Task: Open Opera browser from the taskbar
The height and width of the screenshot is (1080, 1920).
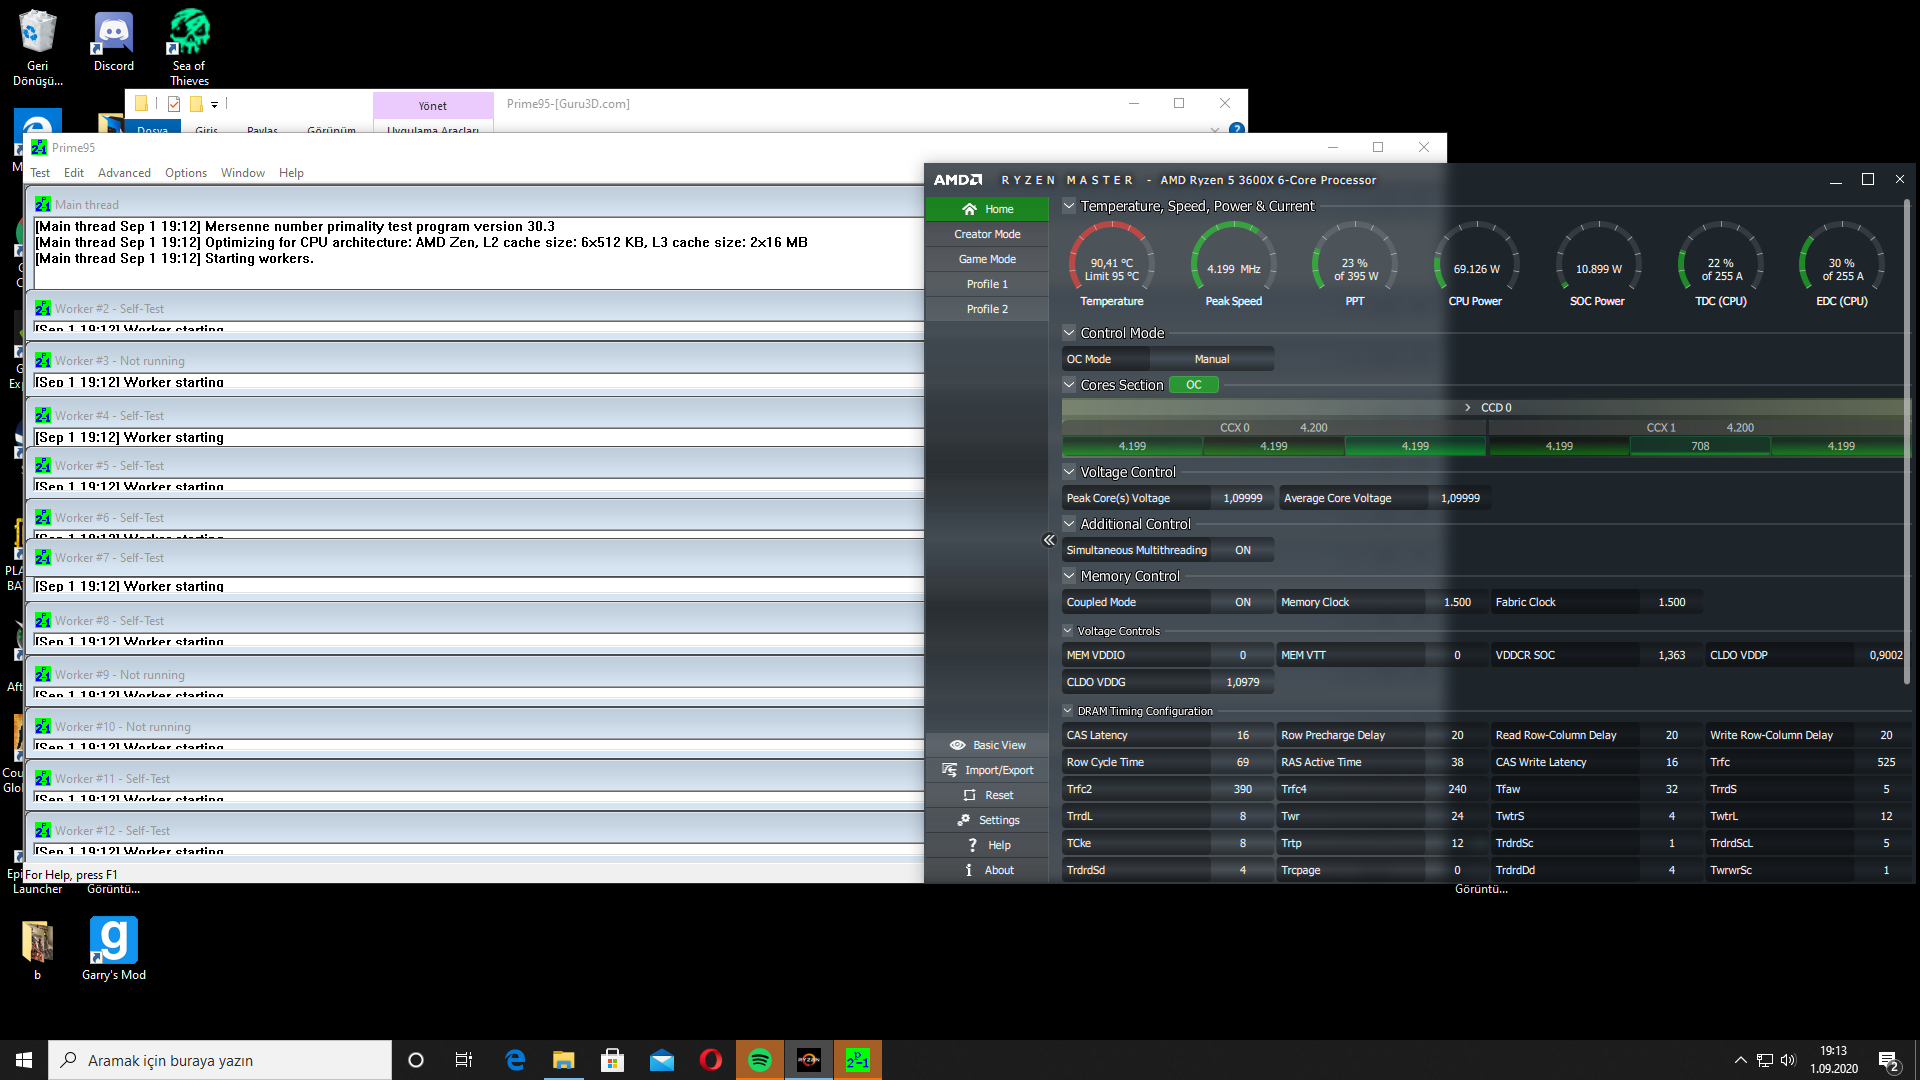Action: pyautogui.click(x=711, y=1060)
